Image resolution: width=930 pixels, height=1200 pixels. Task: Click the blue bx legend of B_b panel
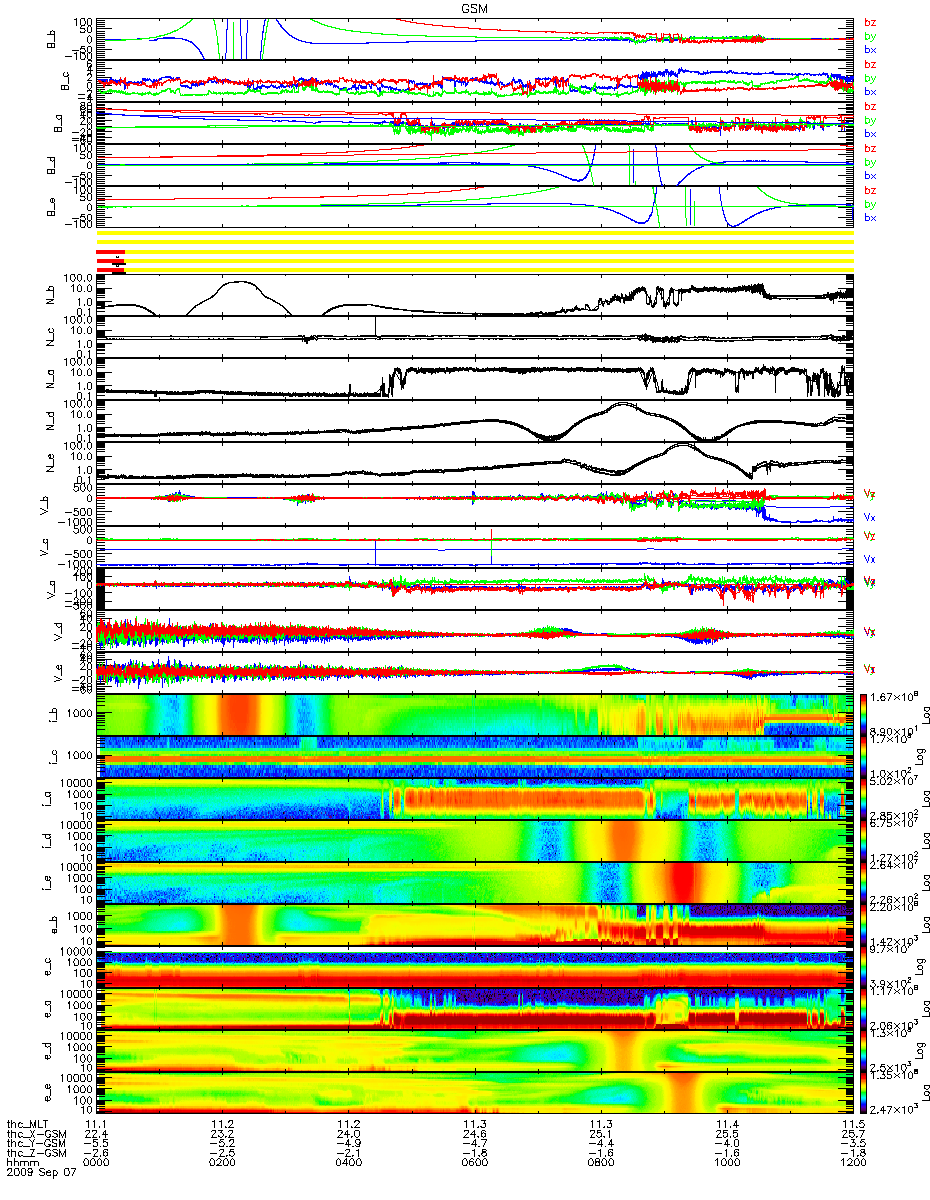(870, 49)
